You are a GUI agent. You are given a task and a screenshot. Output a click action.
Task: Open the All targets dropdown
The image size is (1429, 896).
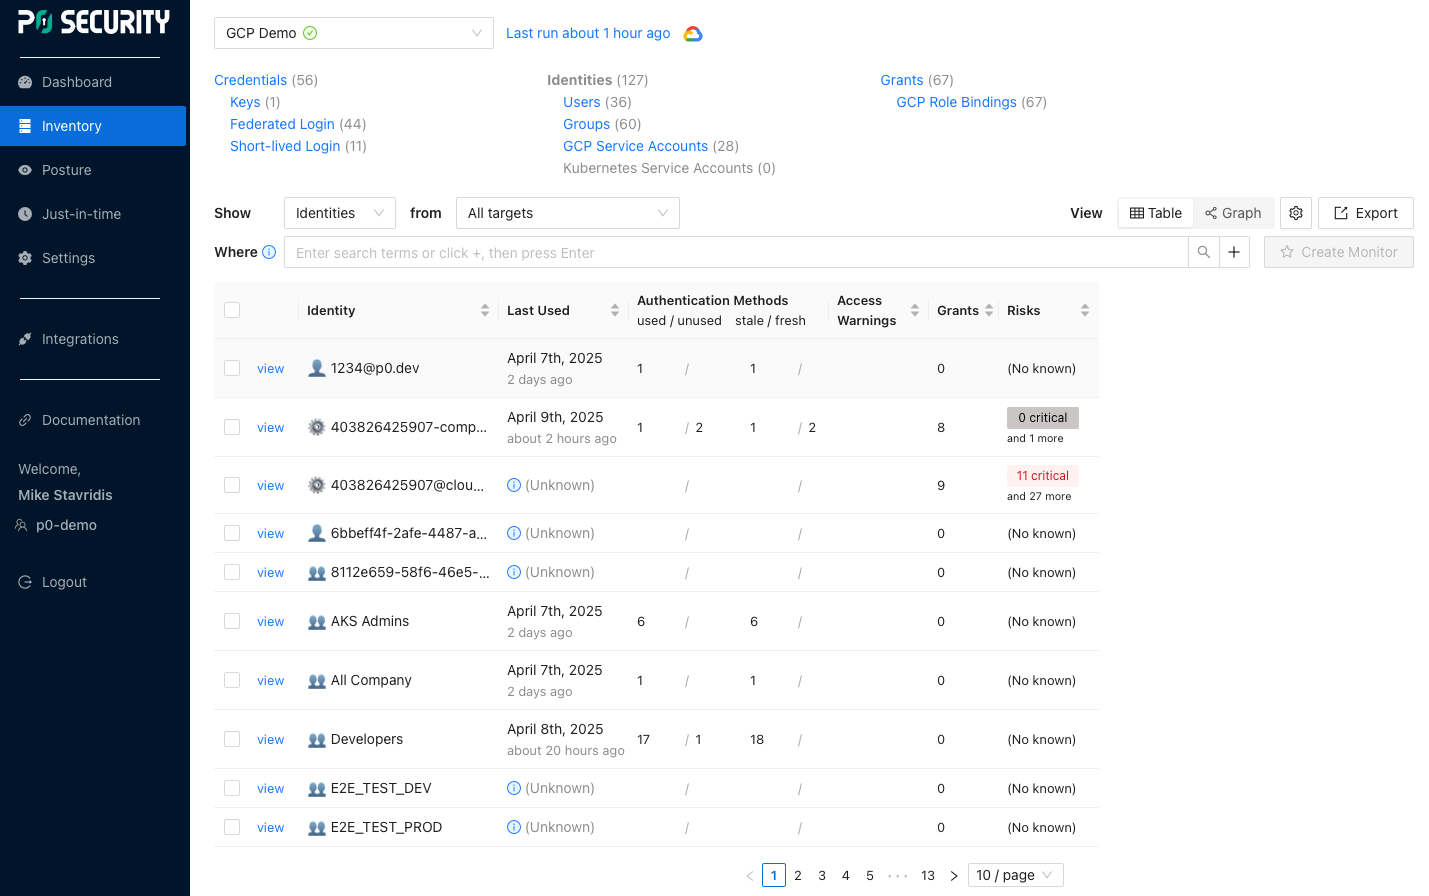tap(568, 213)
